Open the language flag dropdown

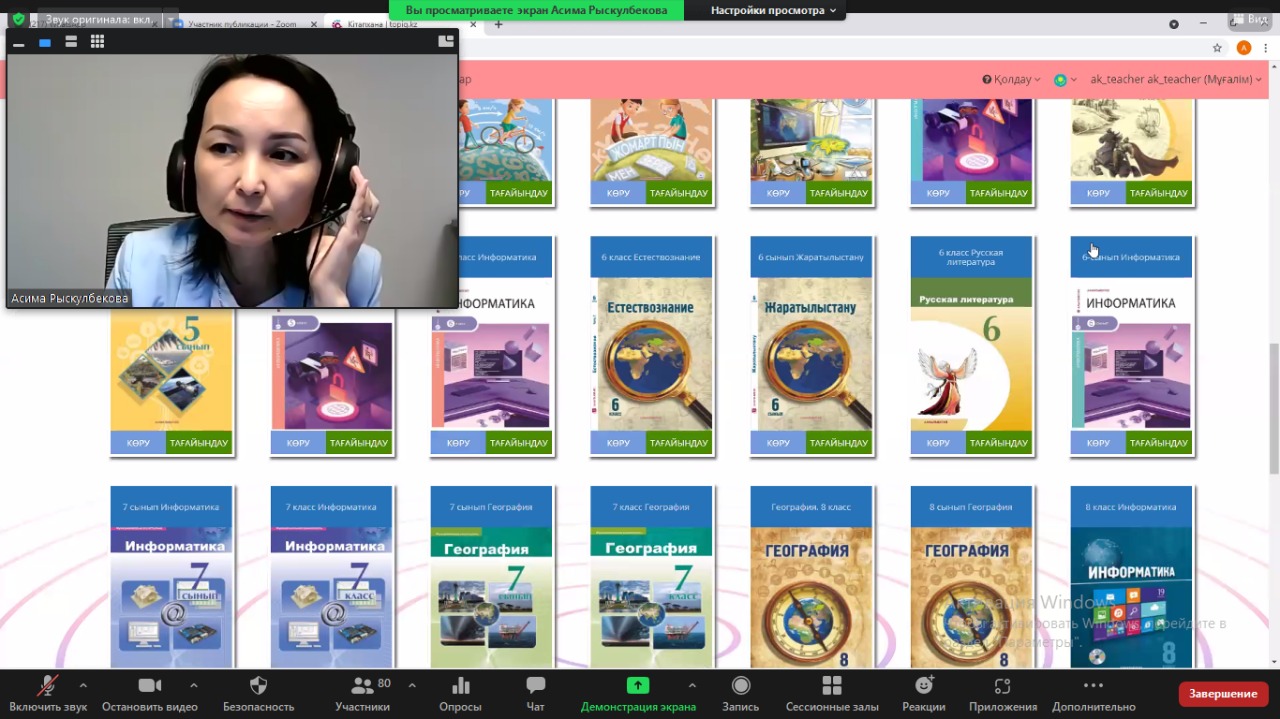[1066, 80]
